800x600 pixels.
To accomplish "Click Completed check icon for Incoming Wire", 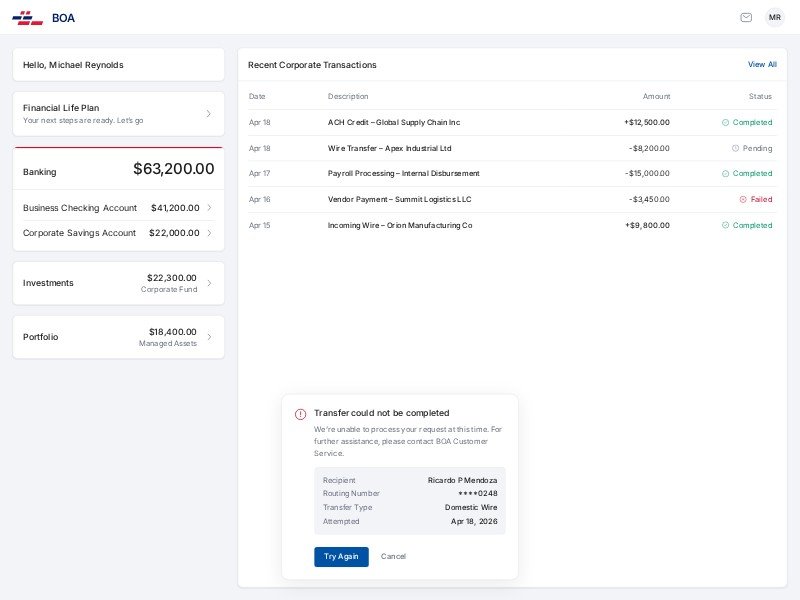I will click(x=725, y=225).
